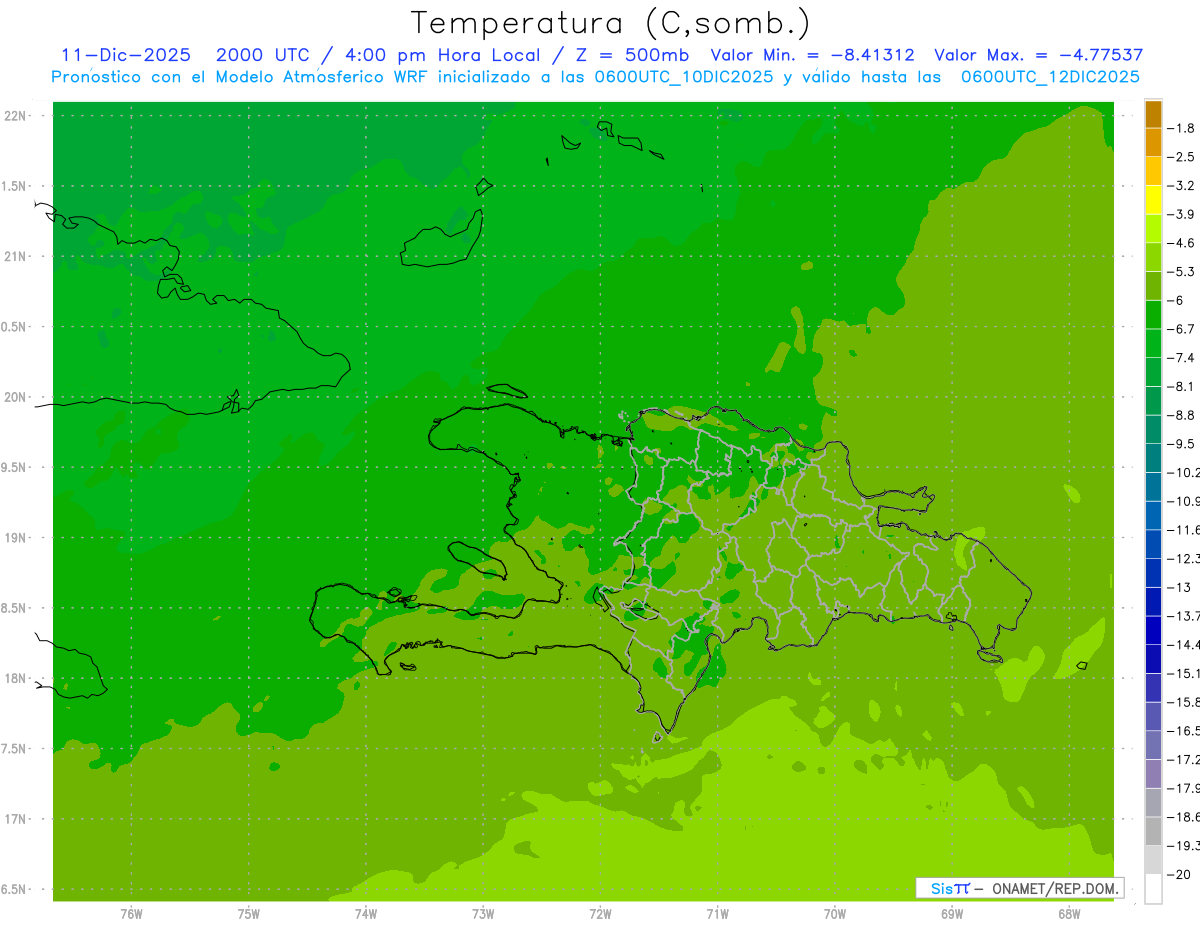Click the lime swatch between -3.9 and -4.6
Image resolution: width=1200 pixels, height=927 pixels.
(1153, 228)
